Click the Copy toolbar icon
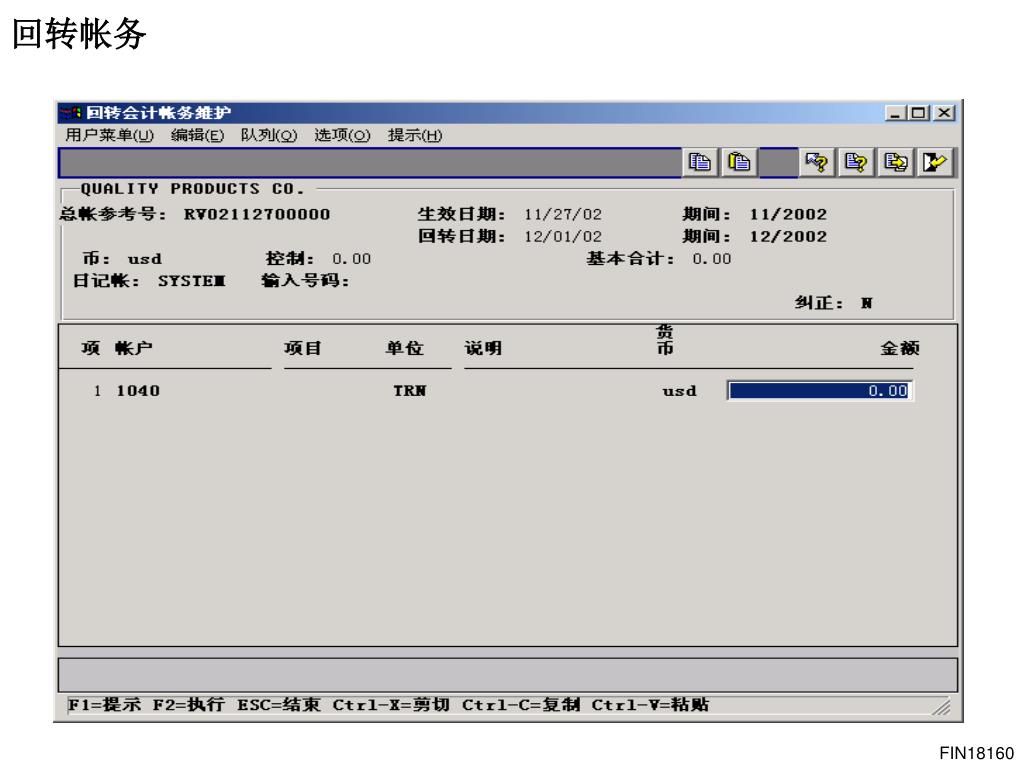This screenshot has width=1024, height=768. (x=699, y=162)
